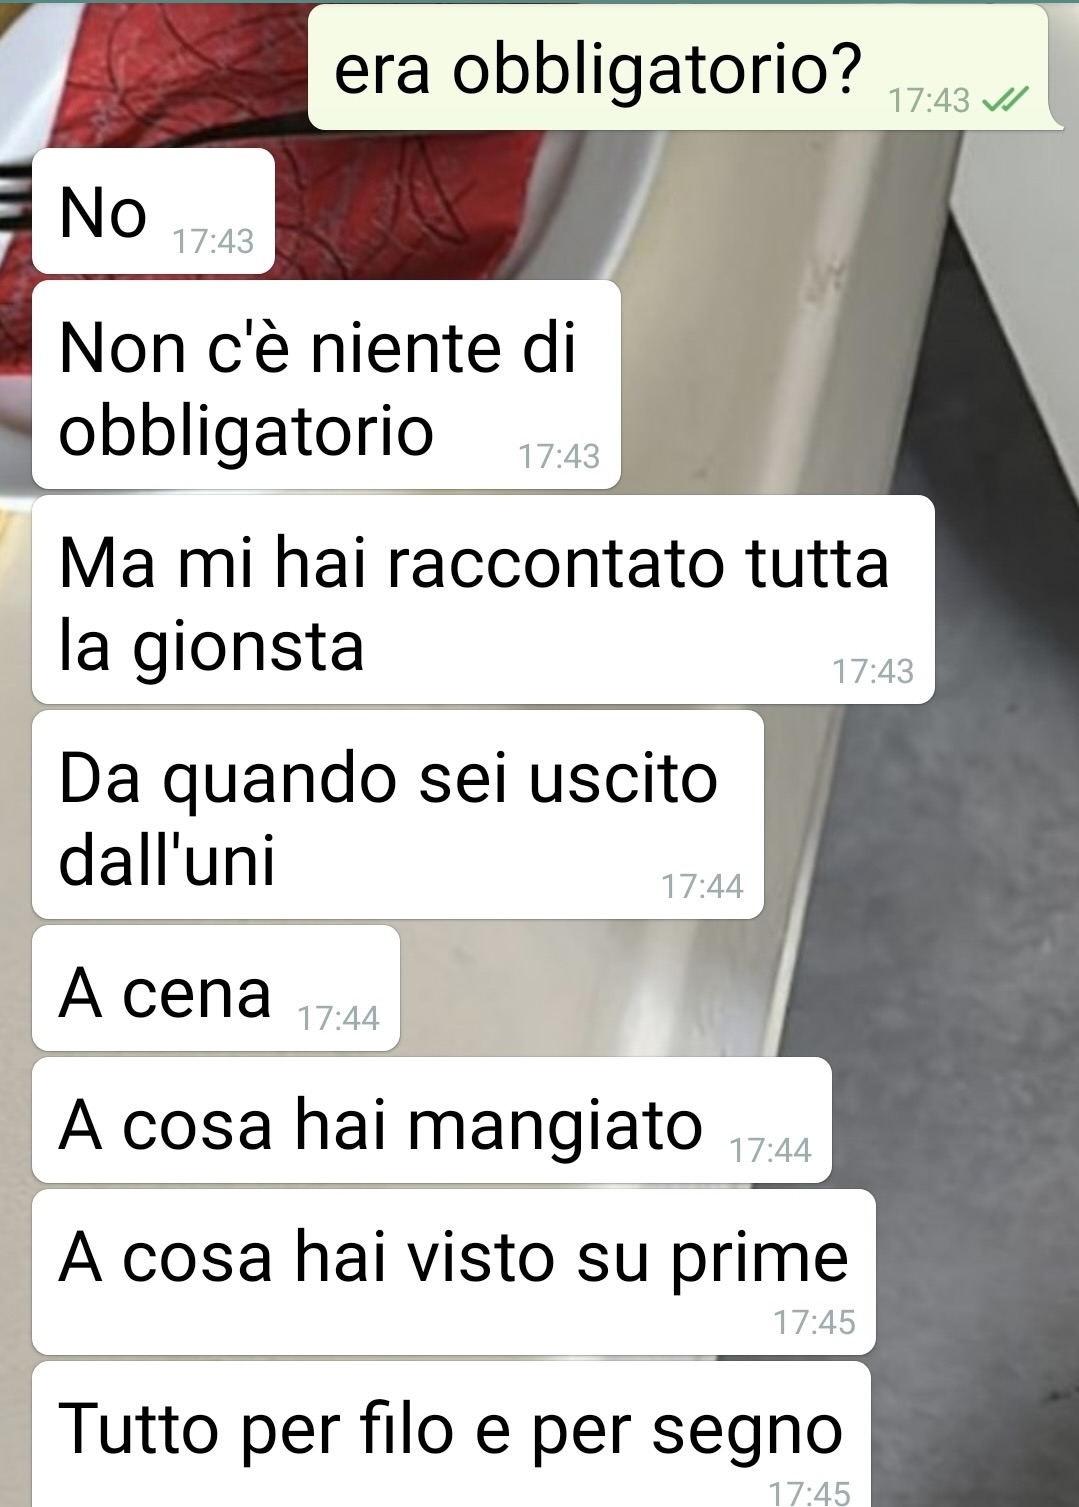
Task: Tap the 17:45 timestamp under 'su prime'
Action: tap(814, 1322)
